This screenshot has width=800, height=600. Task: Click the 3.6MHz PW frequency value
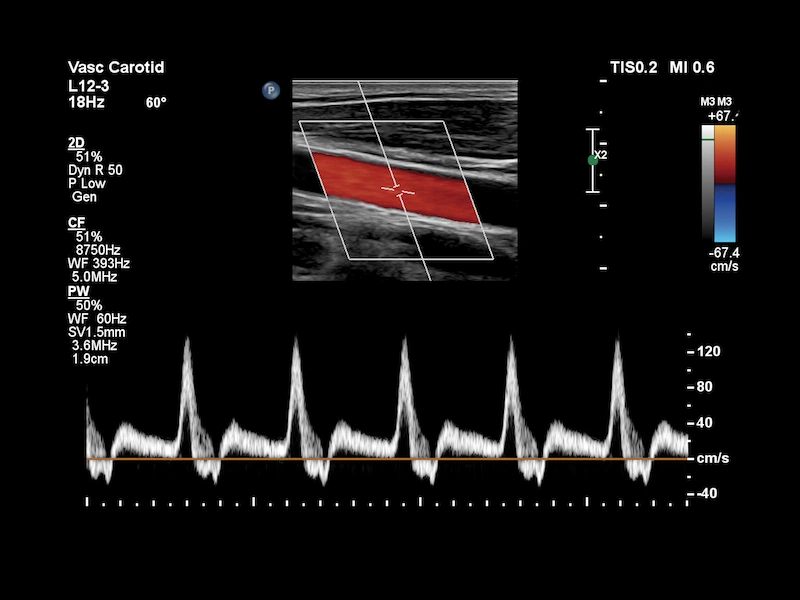point(94,345)
